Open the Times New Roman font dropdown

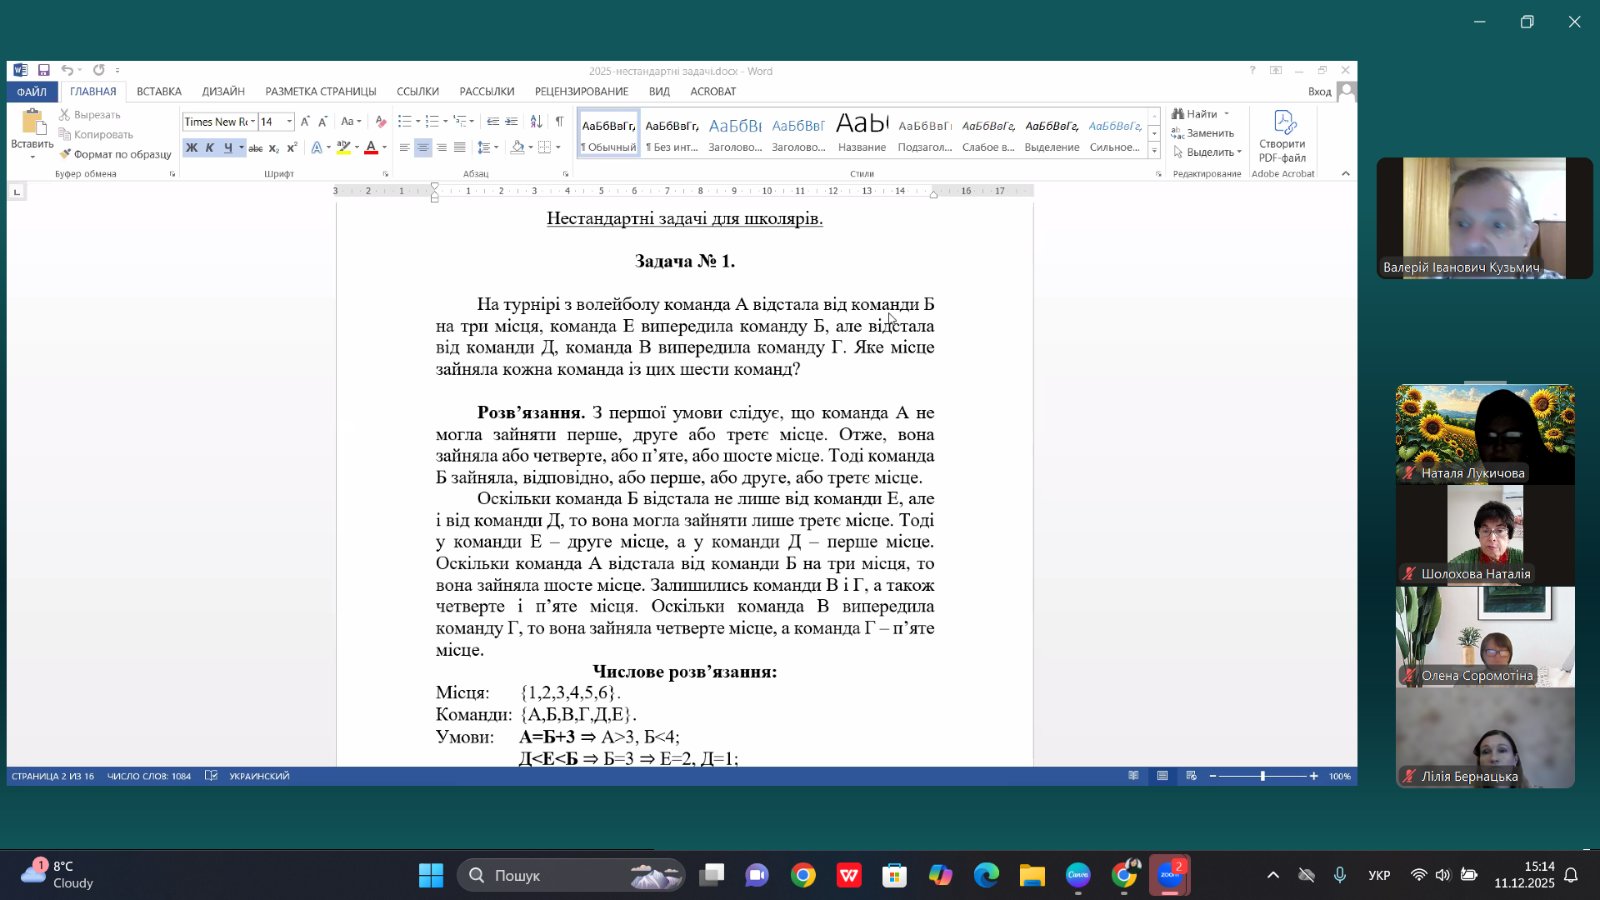pyautogui.click(x=253, y=122)
